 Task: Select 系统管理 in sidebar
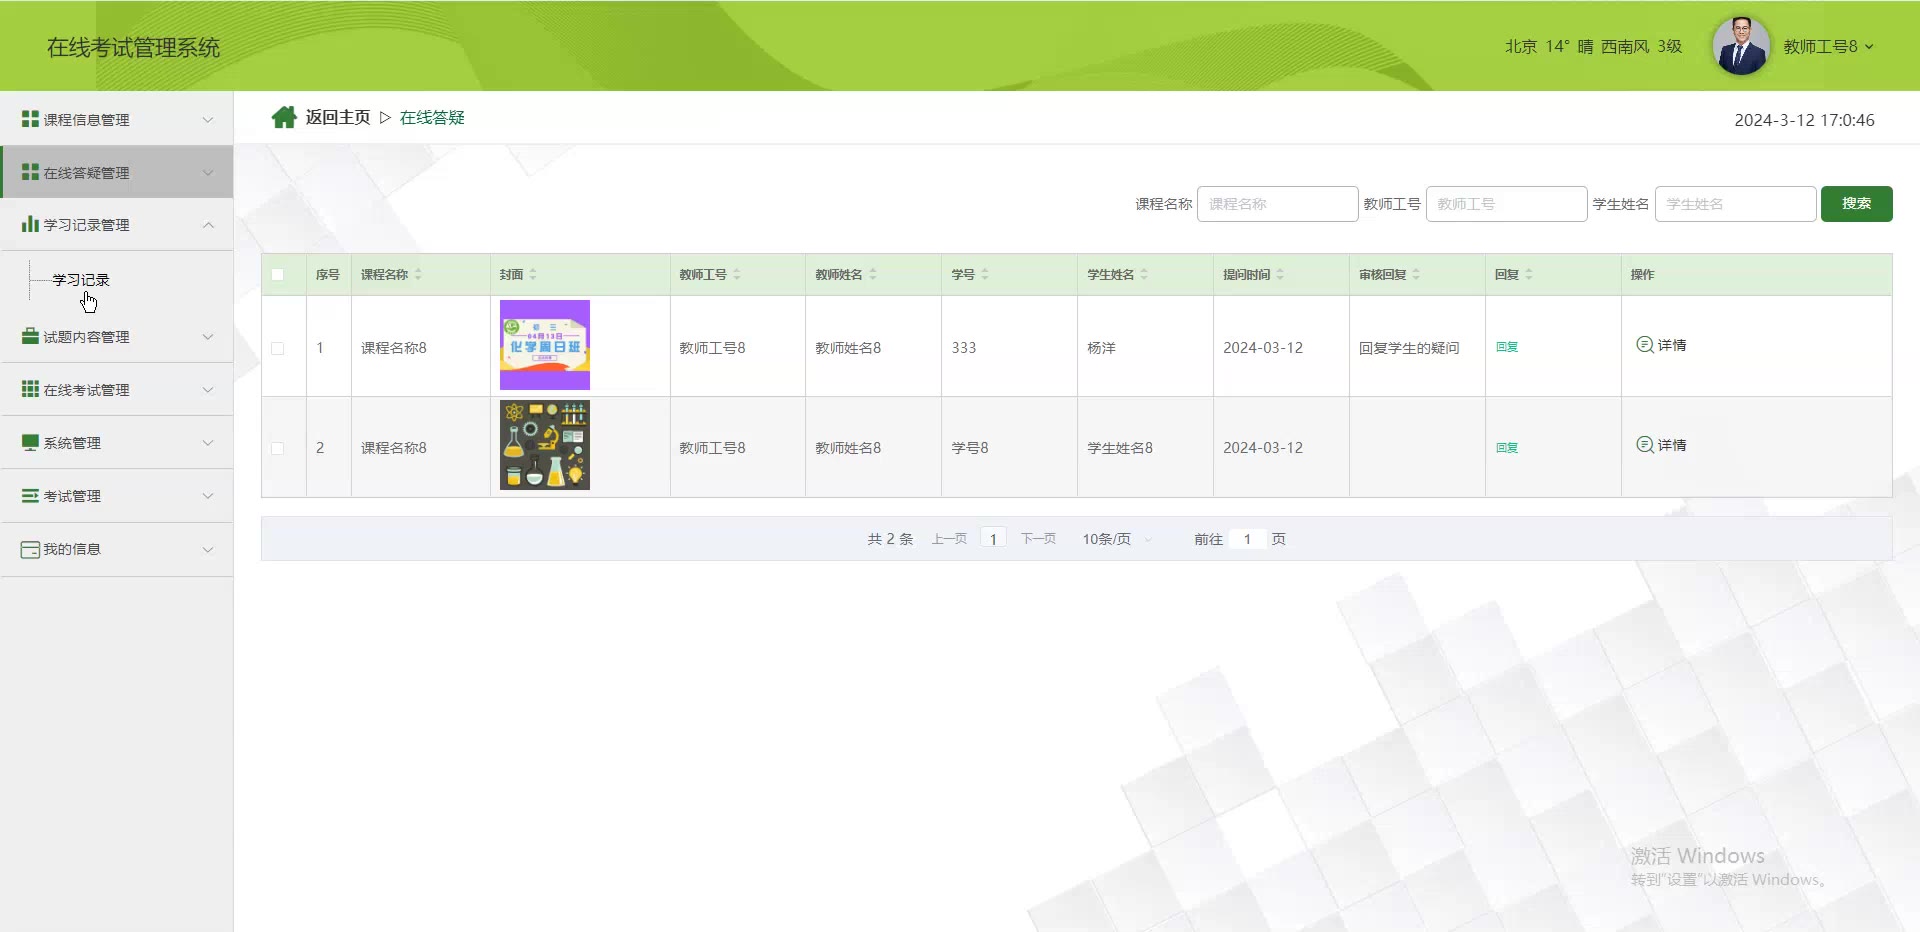point(117,442)
